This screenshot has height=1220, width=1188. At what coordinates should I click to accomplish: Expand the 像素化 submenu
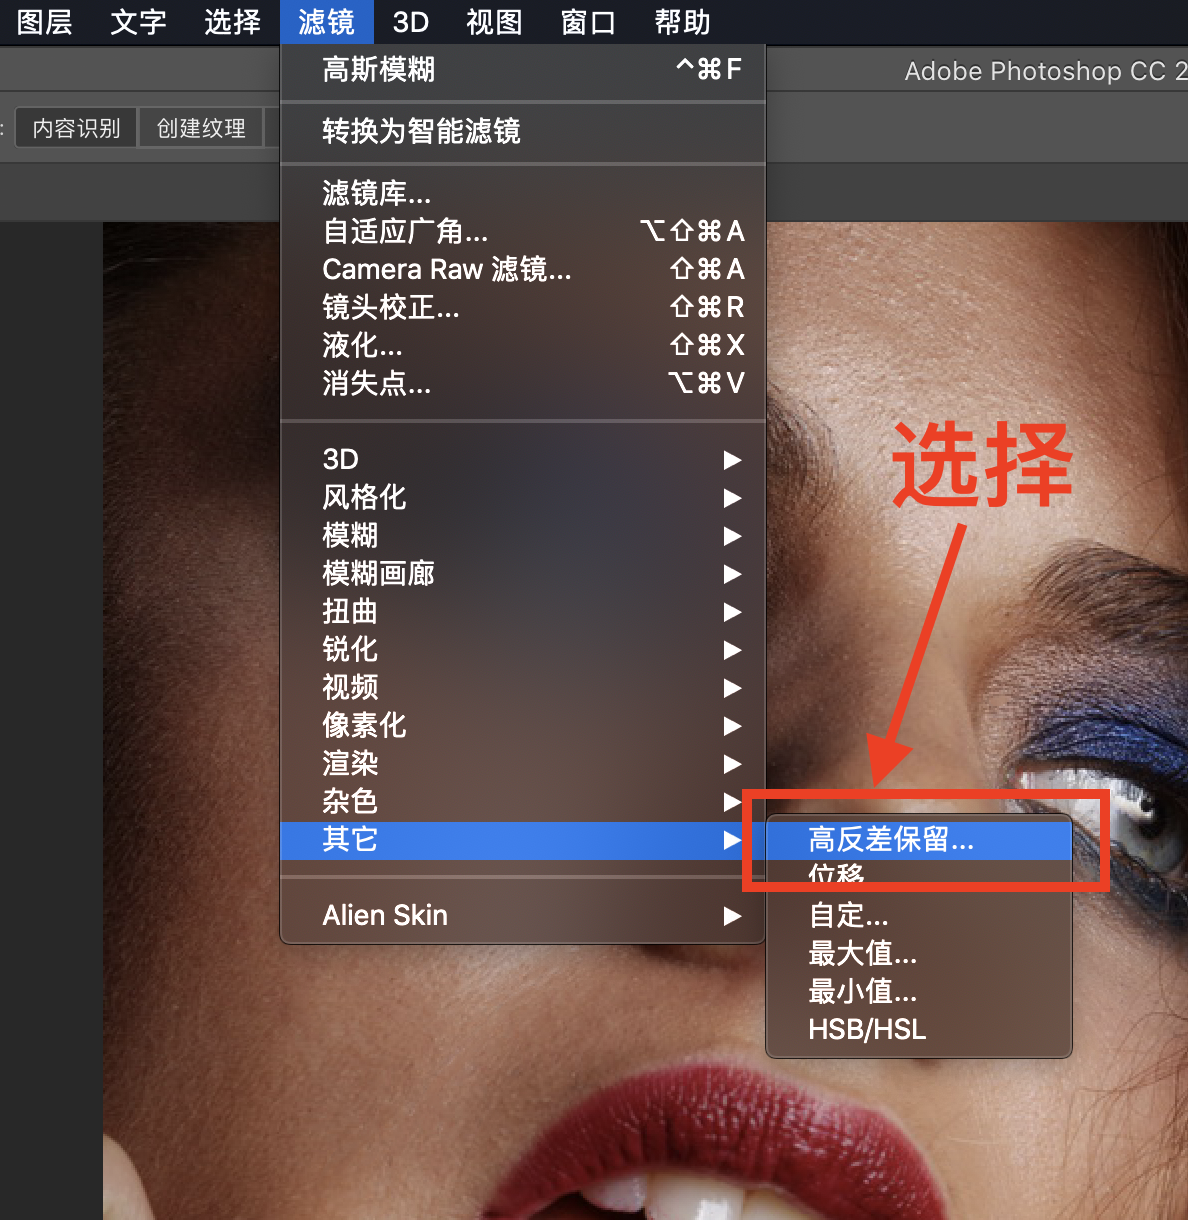click(x=523, y=725)
